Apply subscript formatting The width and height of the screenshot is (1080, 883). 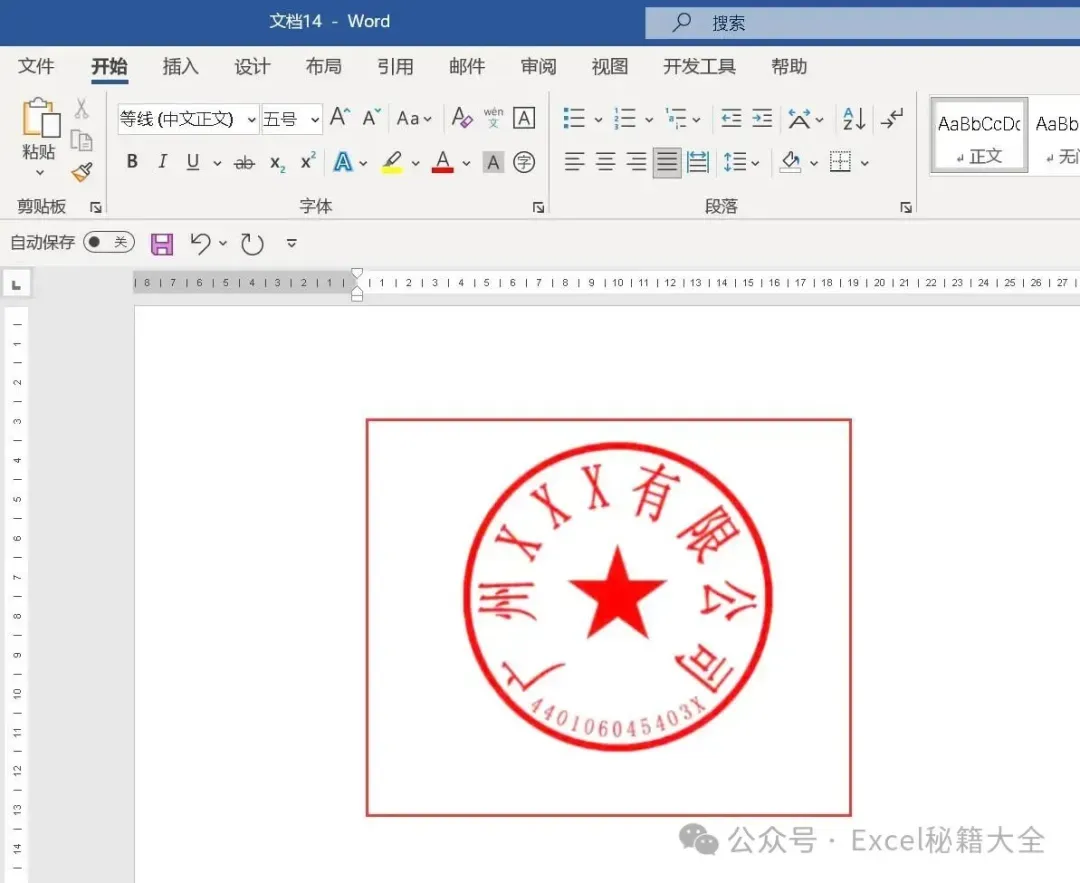[x=277, y=163]
